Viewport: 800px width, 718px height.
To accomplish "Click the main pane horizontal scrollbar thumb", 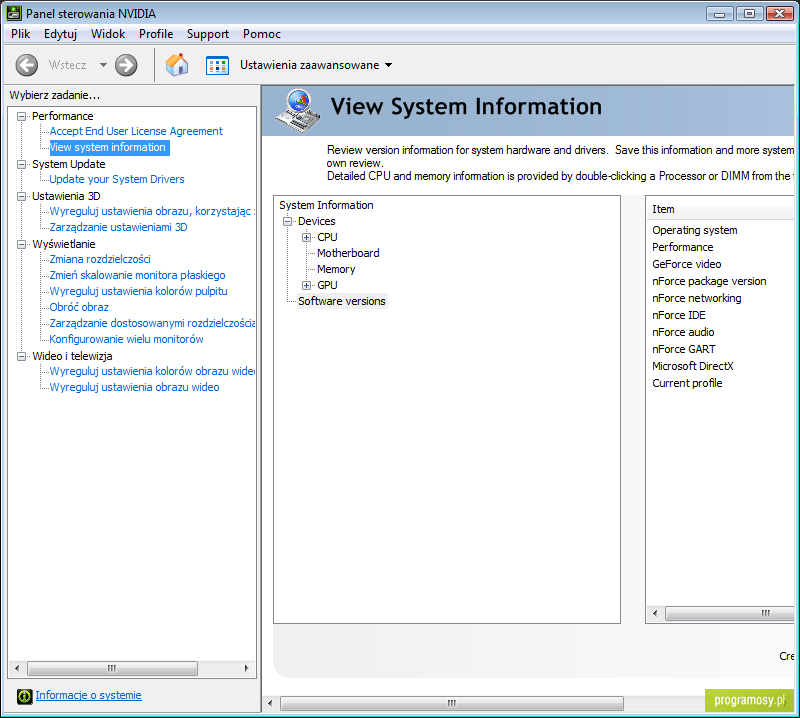I will [452, 704].
